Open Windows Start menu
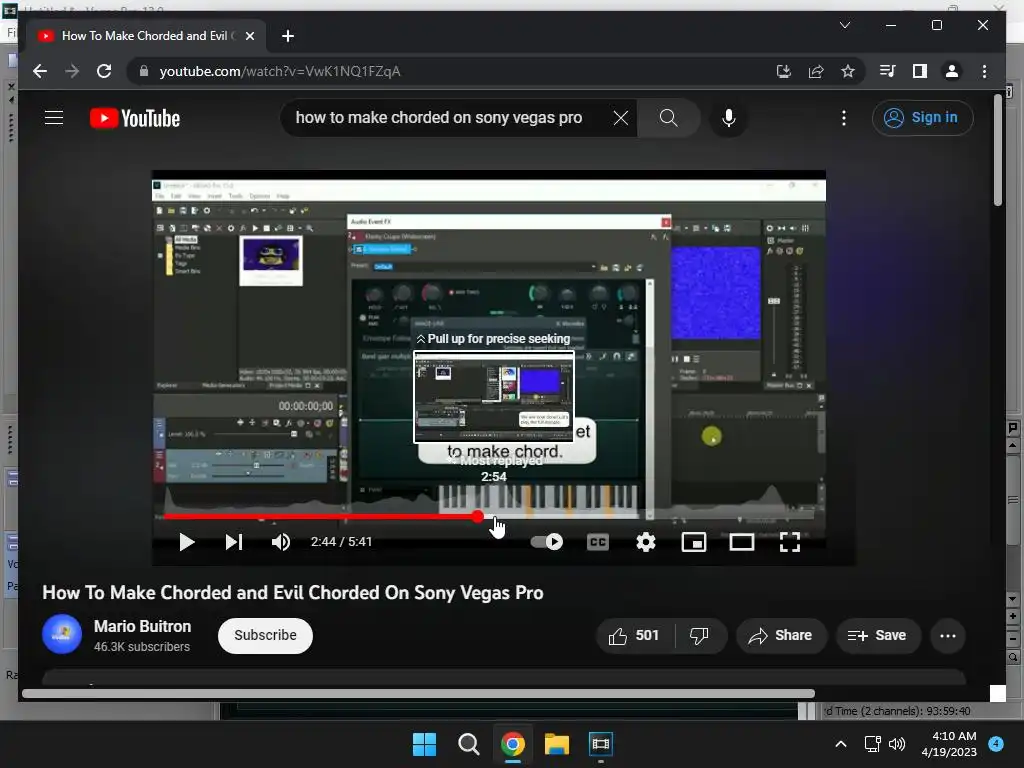The image size is (1024, 768). point(424,744)
